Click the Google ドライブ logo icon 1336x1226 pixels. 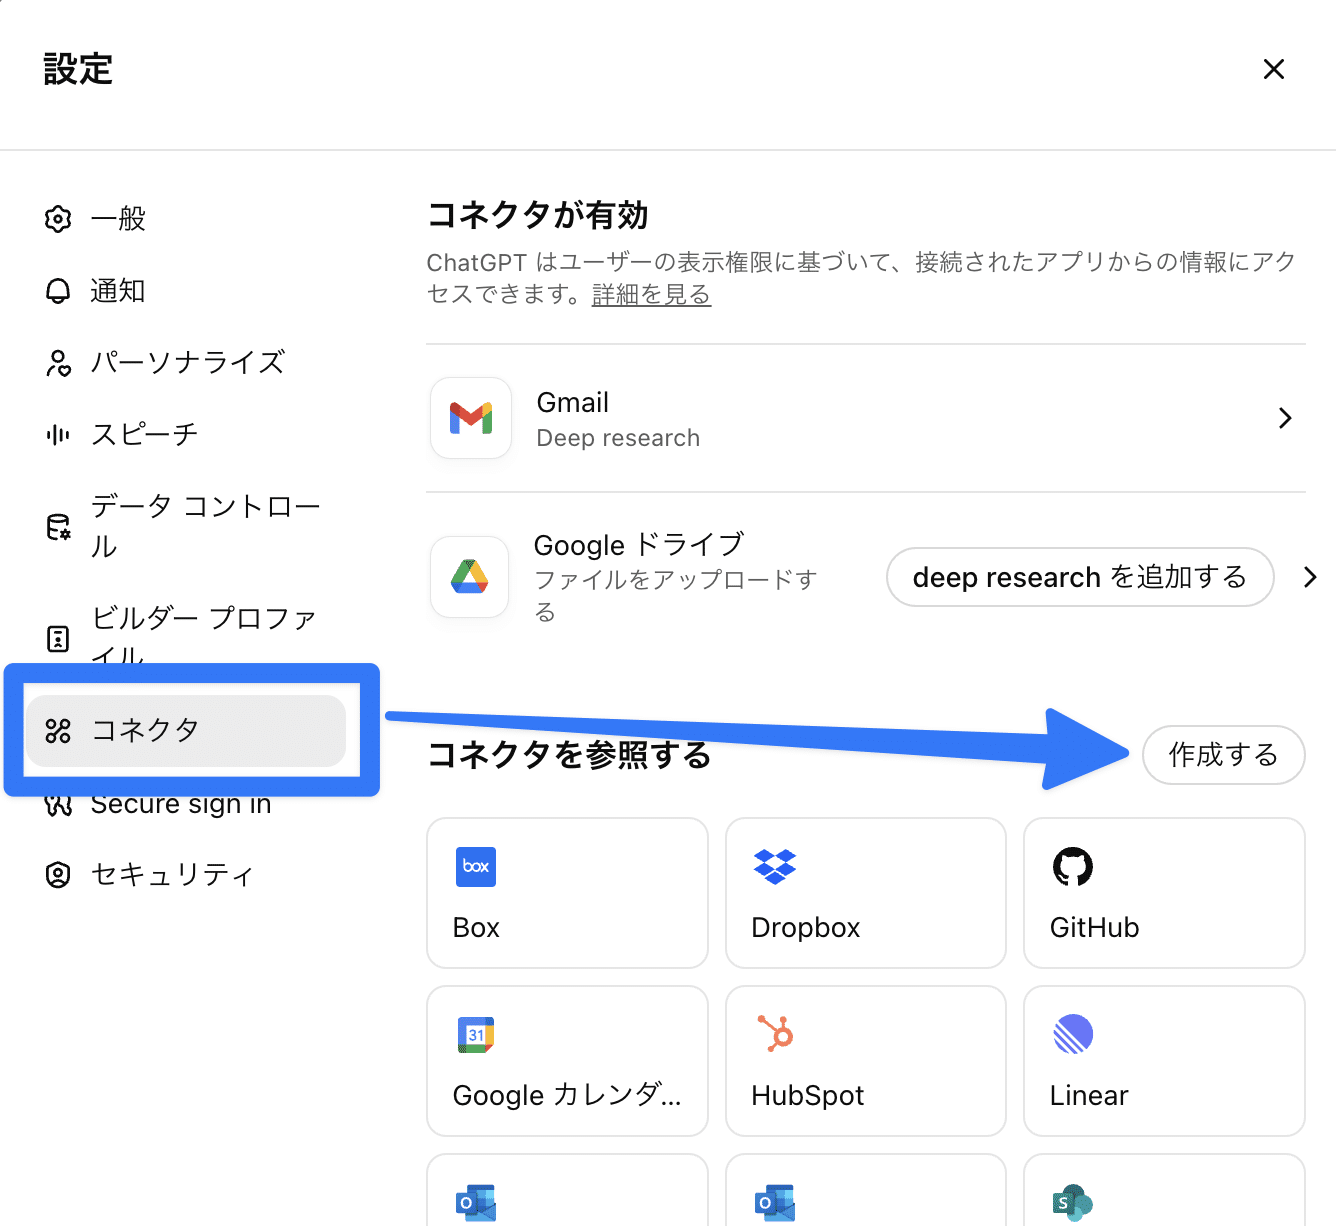[470, 577]
